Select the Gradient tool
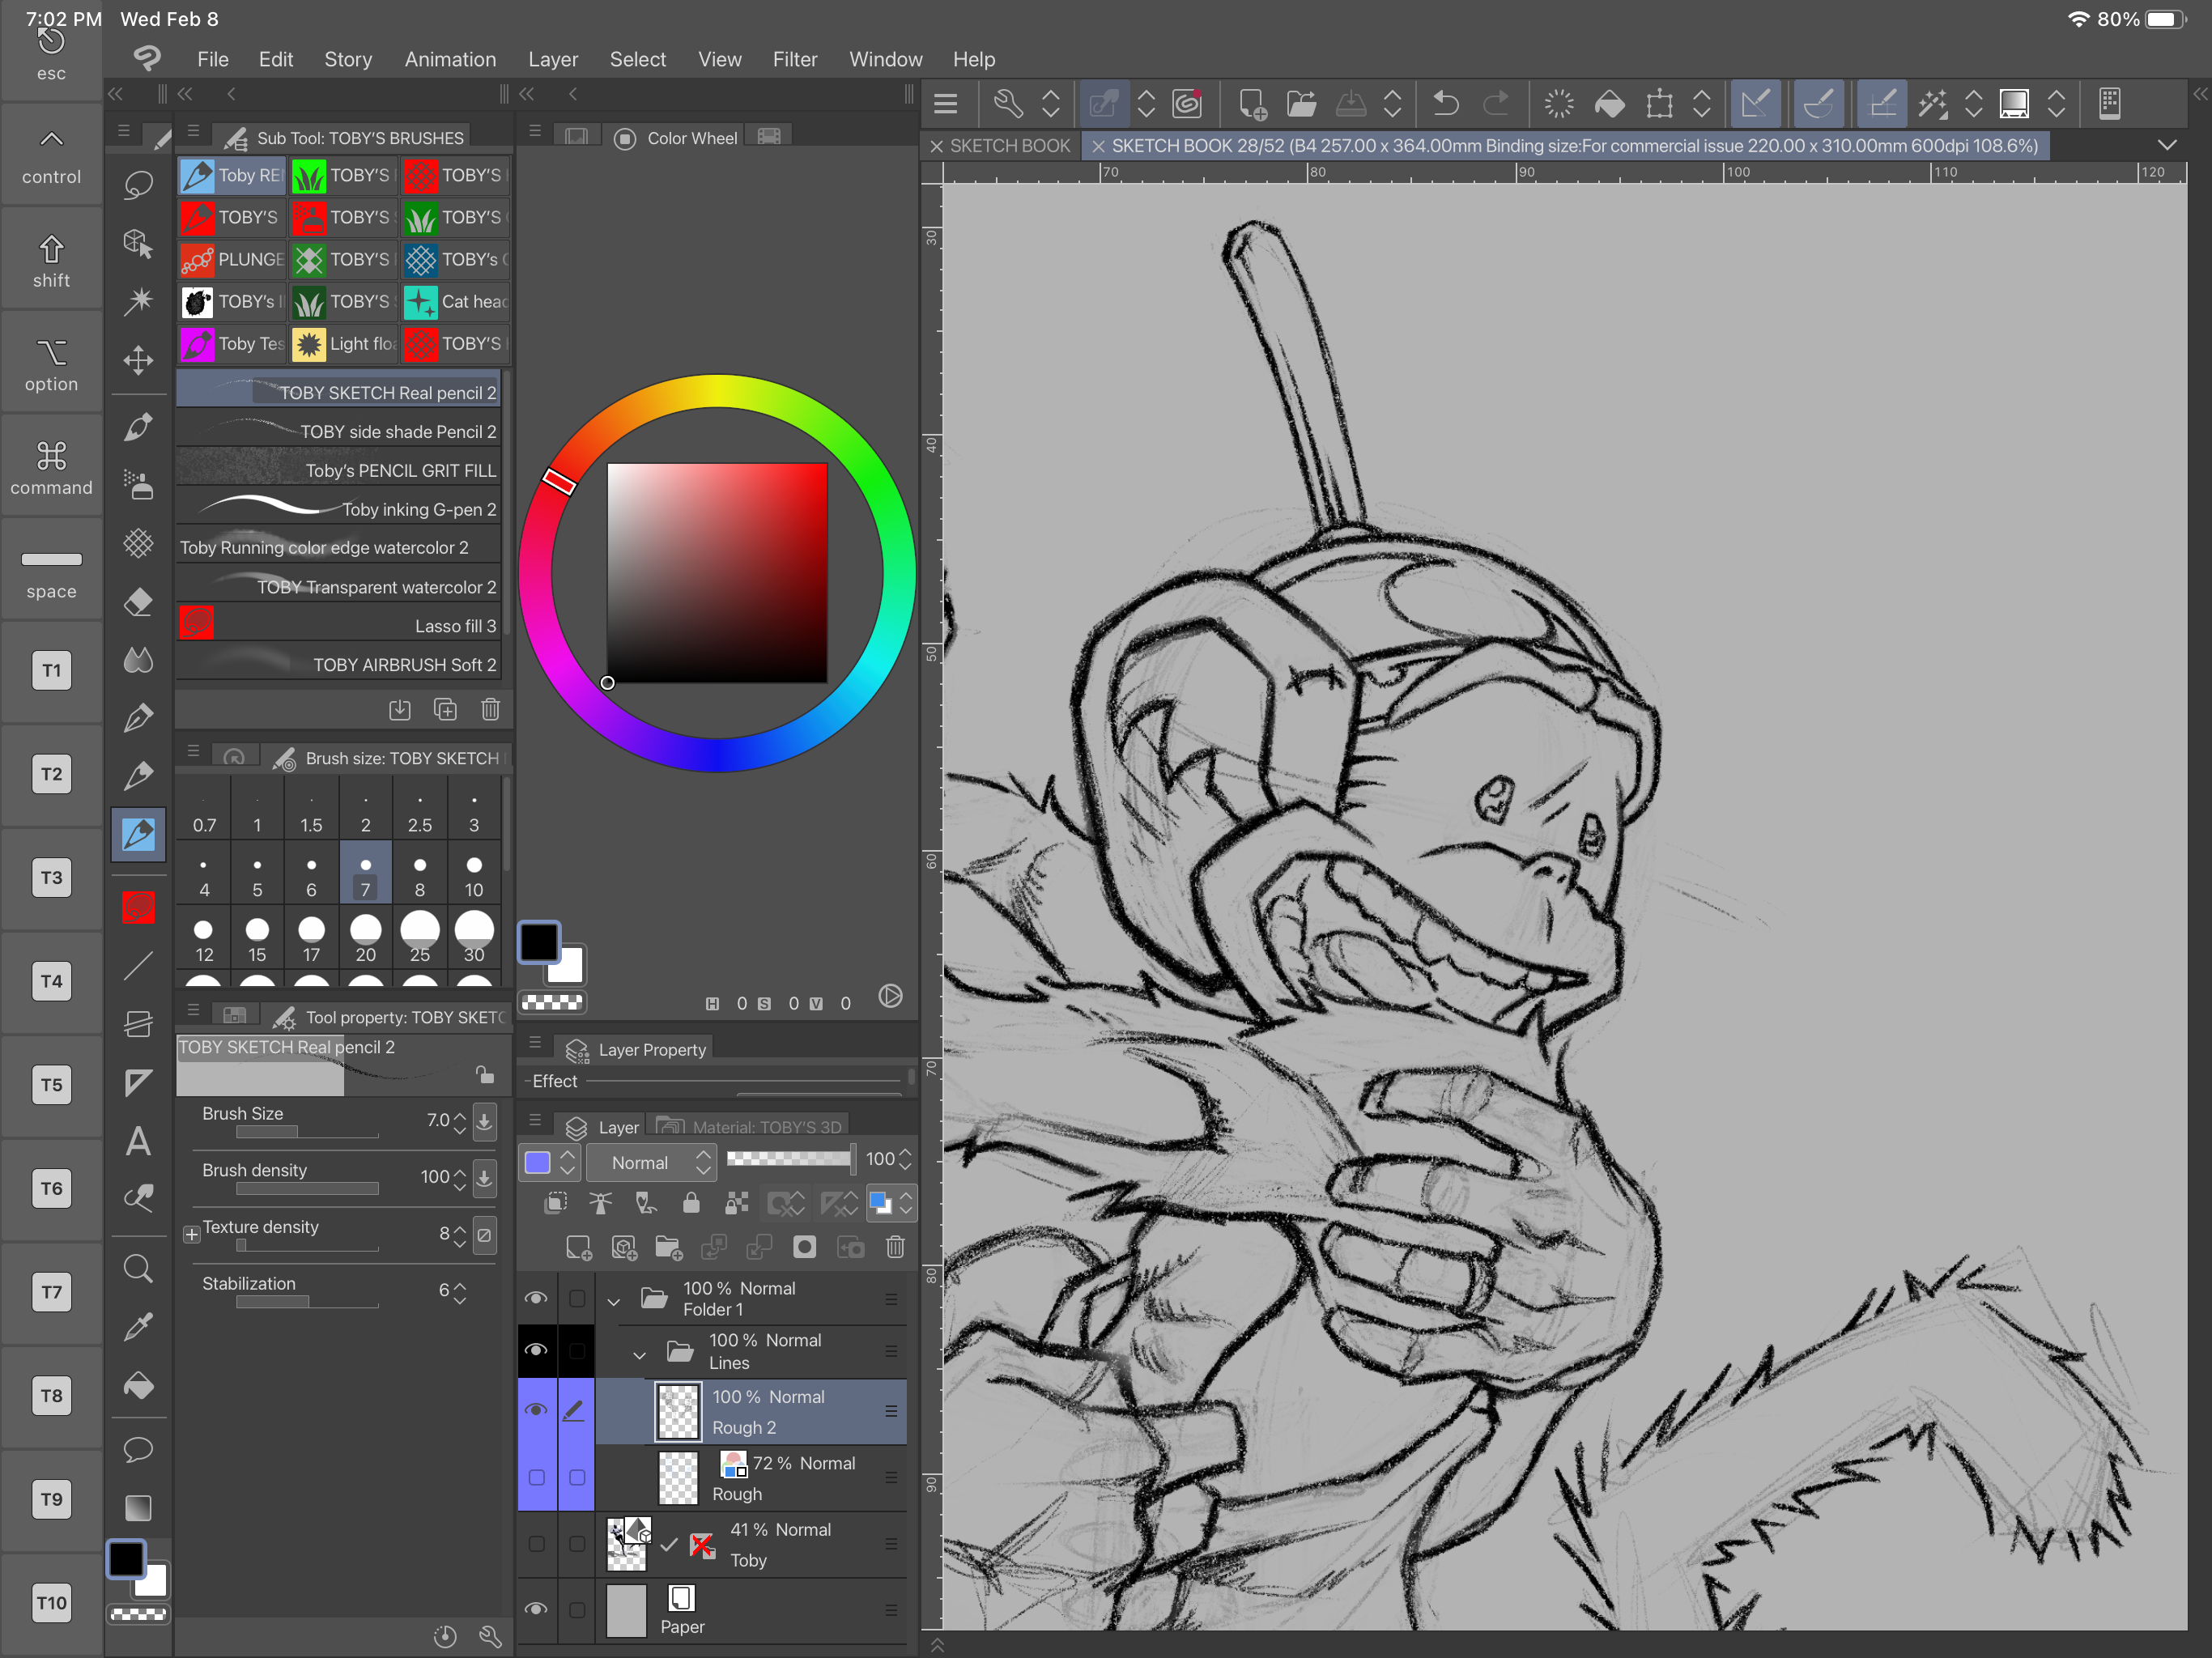 pyautogui.click(x=138, y=1507)
